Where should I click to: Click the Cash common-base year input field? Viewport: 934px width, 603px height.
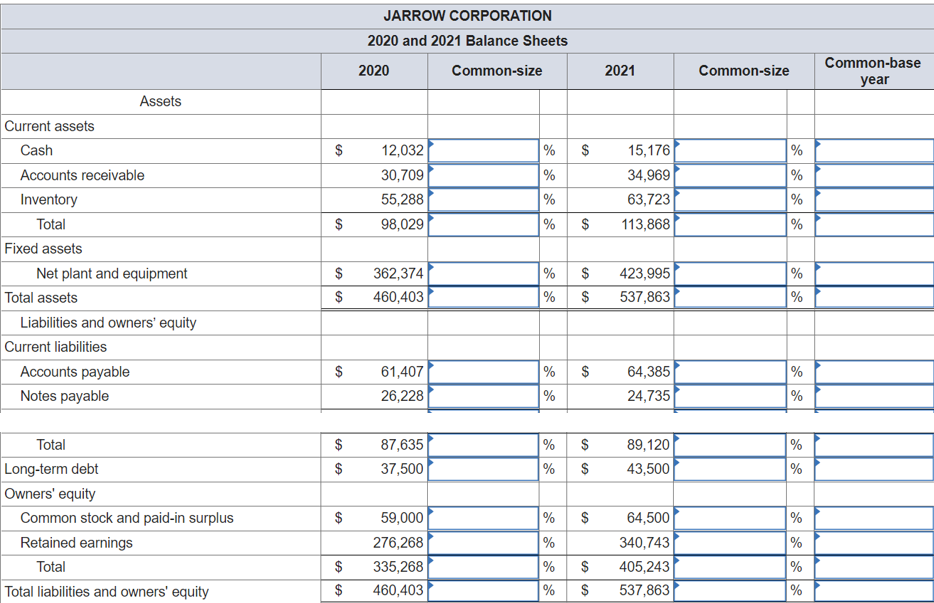click(873, 150)
